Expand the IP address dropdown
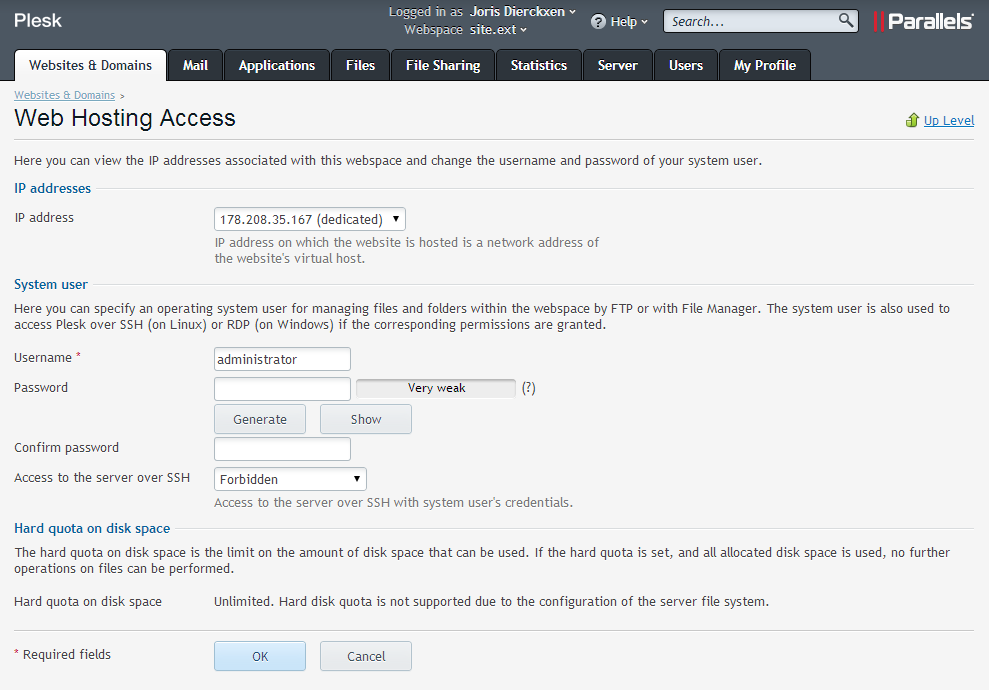Image resolution: width=989 pixels, height=690 pixels. pos(309,219)
